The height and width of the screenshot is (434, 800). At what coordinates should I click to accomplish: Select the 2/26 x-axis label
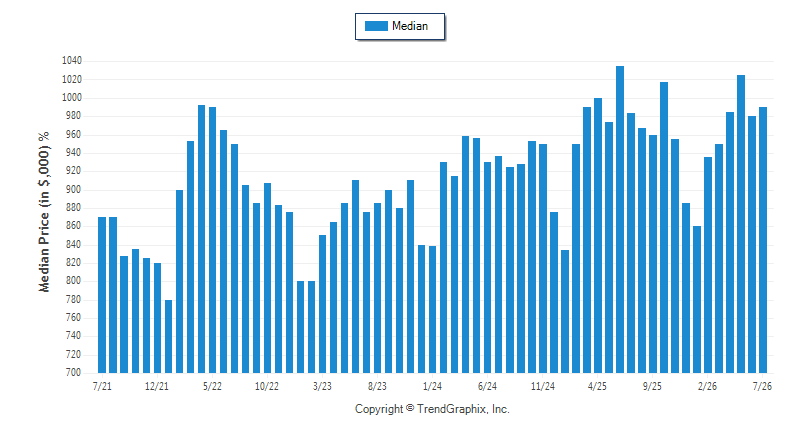[x=707, y=386]
